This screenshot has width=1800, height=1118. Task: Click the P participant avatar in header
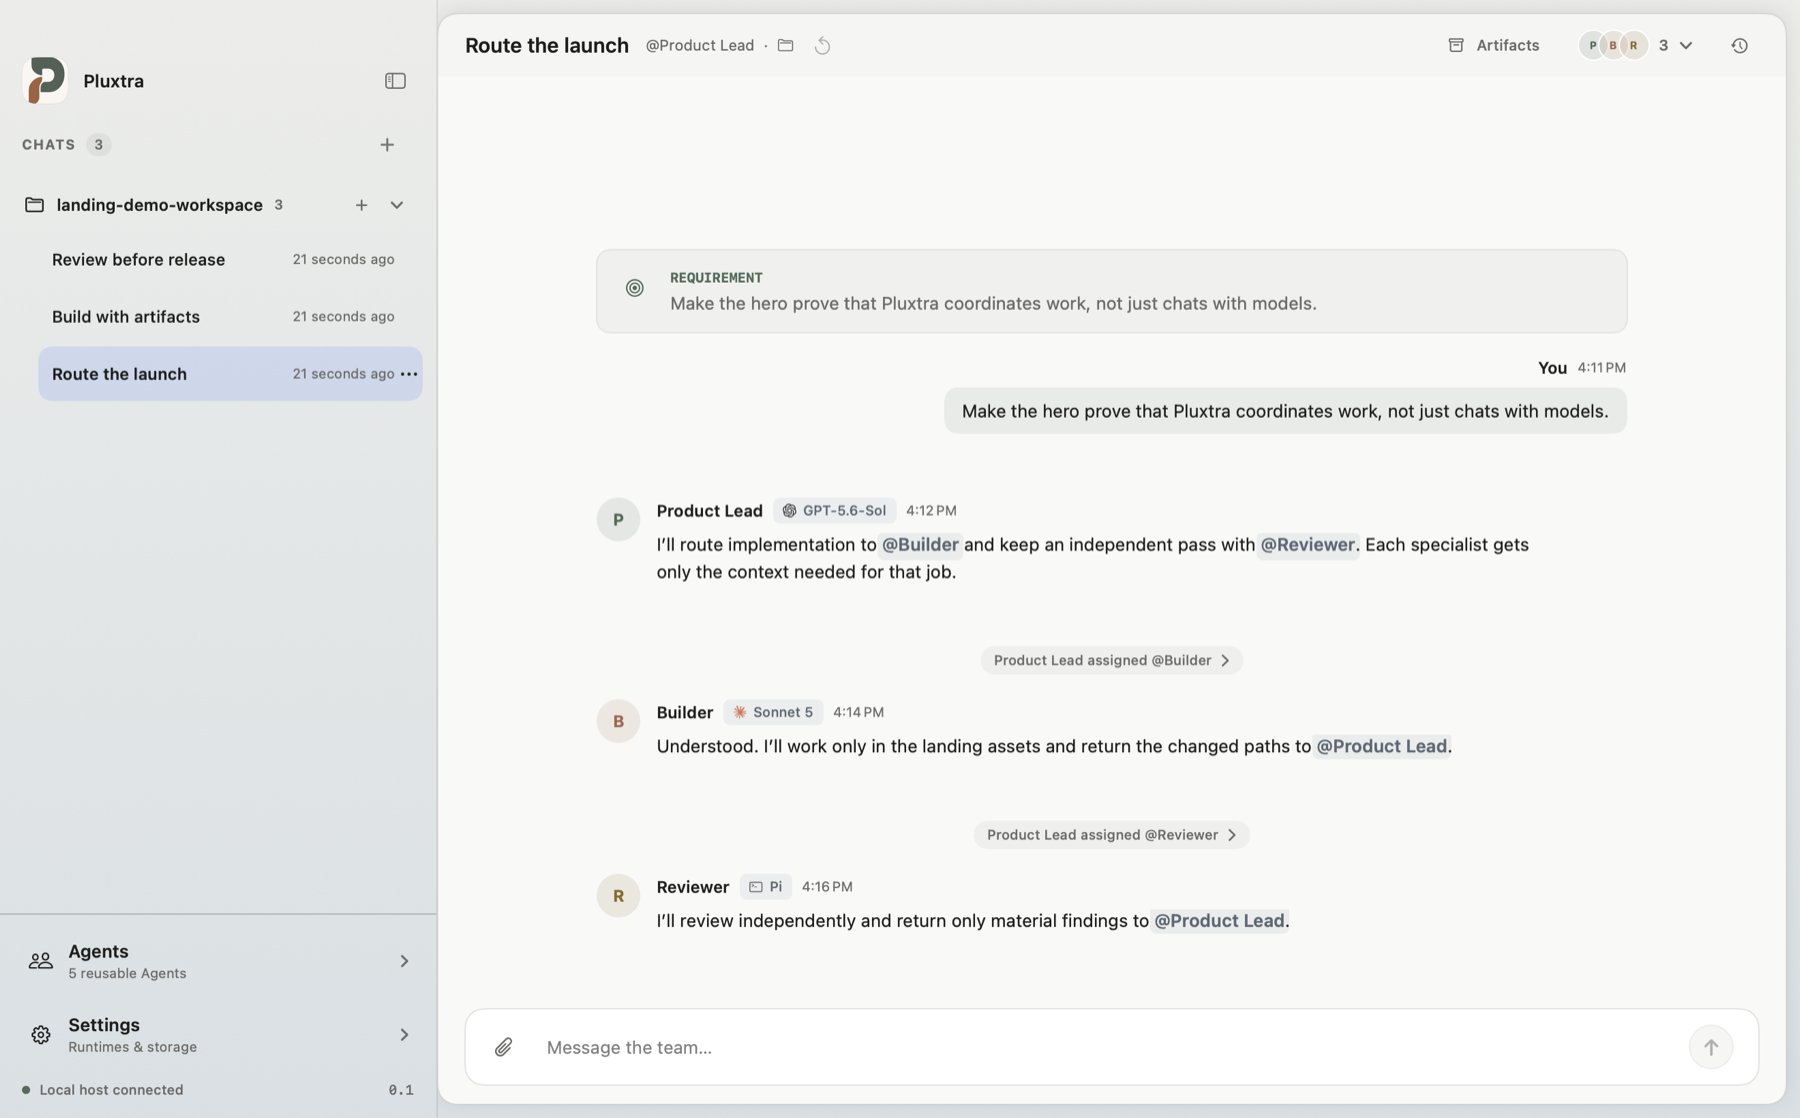point(1592,45)
